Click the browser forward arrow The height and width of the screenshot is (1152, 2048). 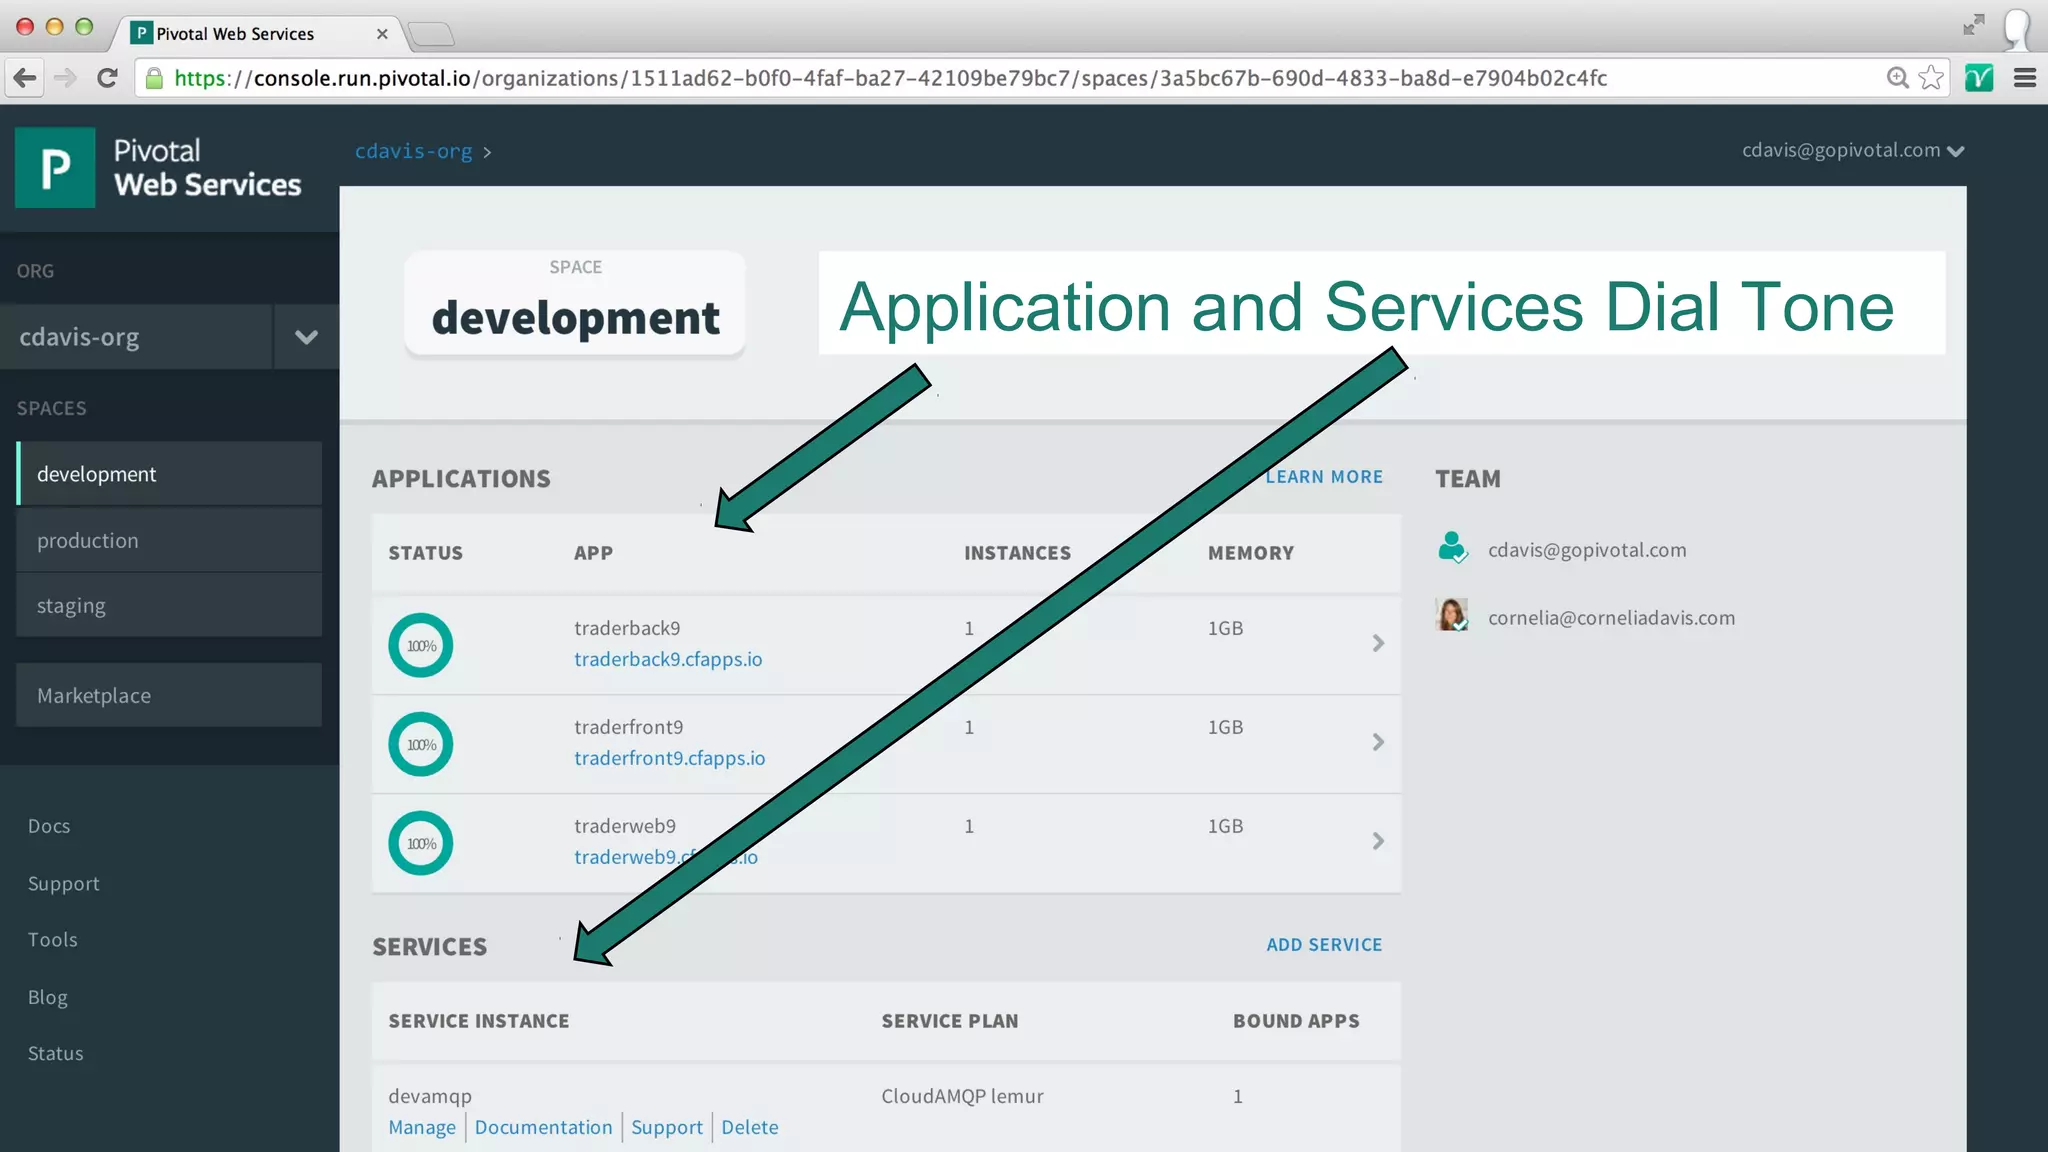tap(65, 78)
